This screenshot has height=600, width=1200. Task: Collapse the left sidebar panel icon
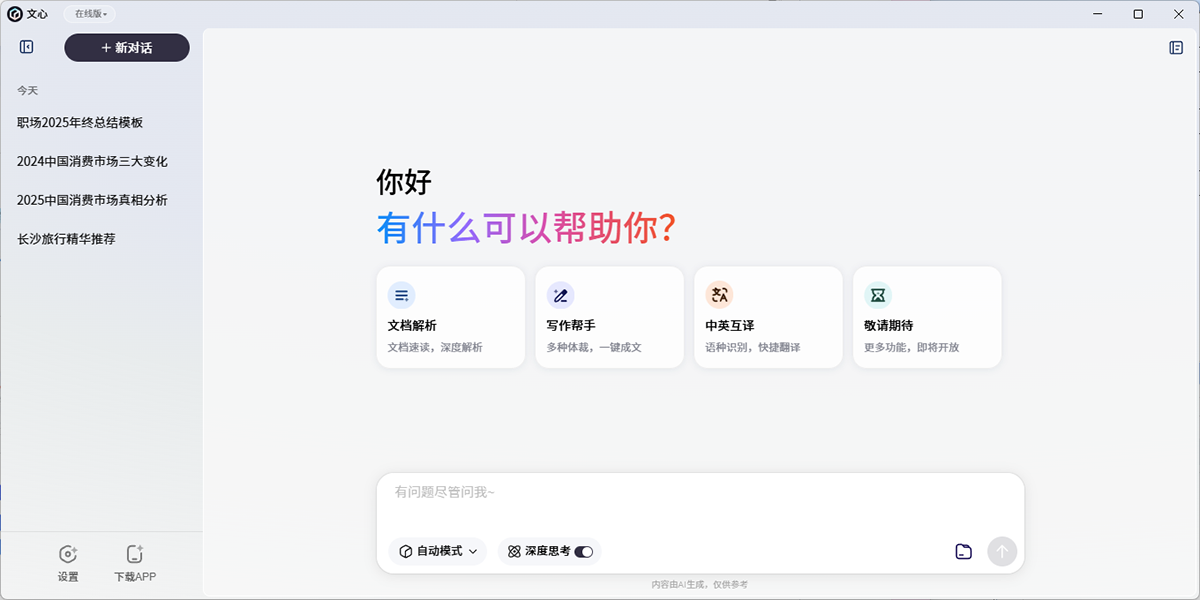point(27,47)
